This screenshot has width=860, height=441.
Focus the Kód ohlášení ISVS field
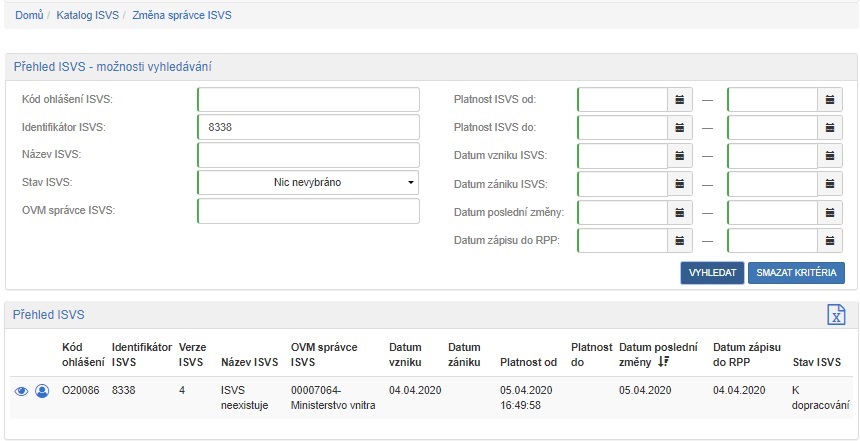(x=308, y=100)
